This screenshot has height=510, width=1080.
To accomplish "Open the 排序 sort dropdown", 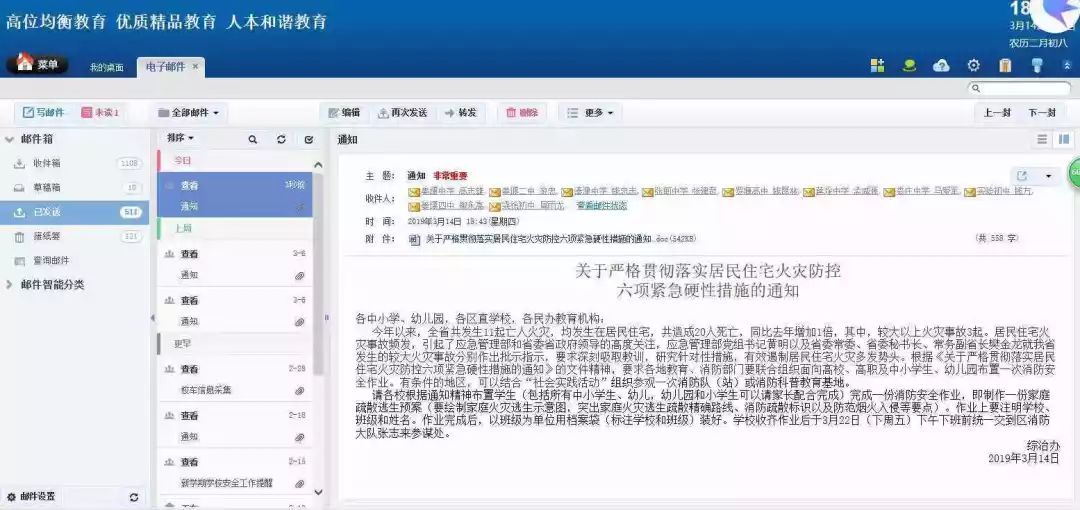I will click(180, 139).
